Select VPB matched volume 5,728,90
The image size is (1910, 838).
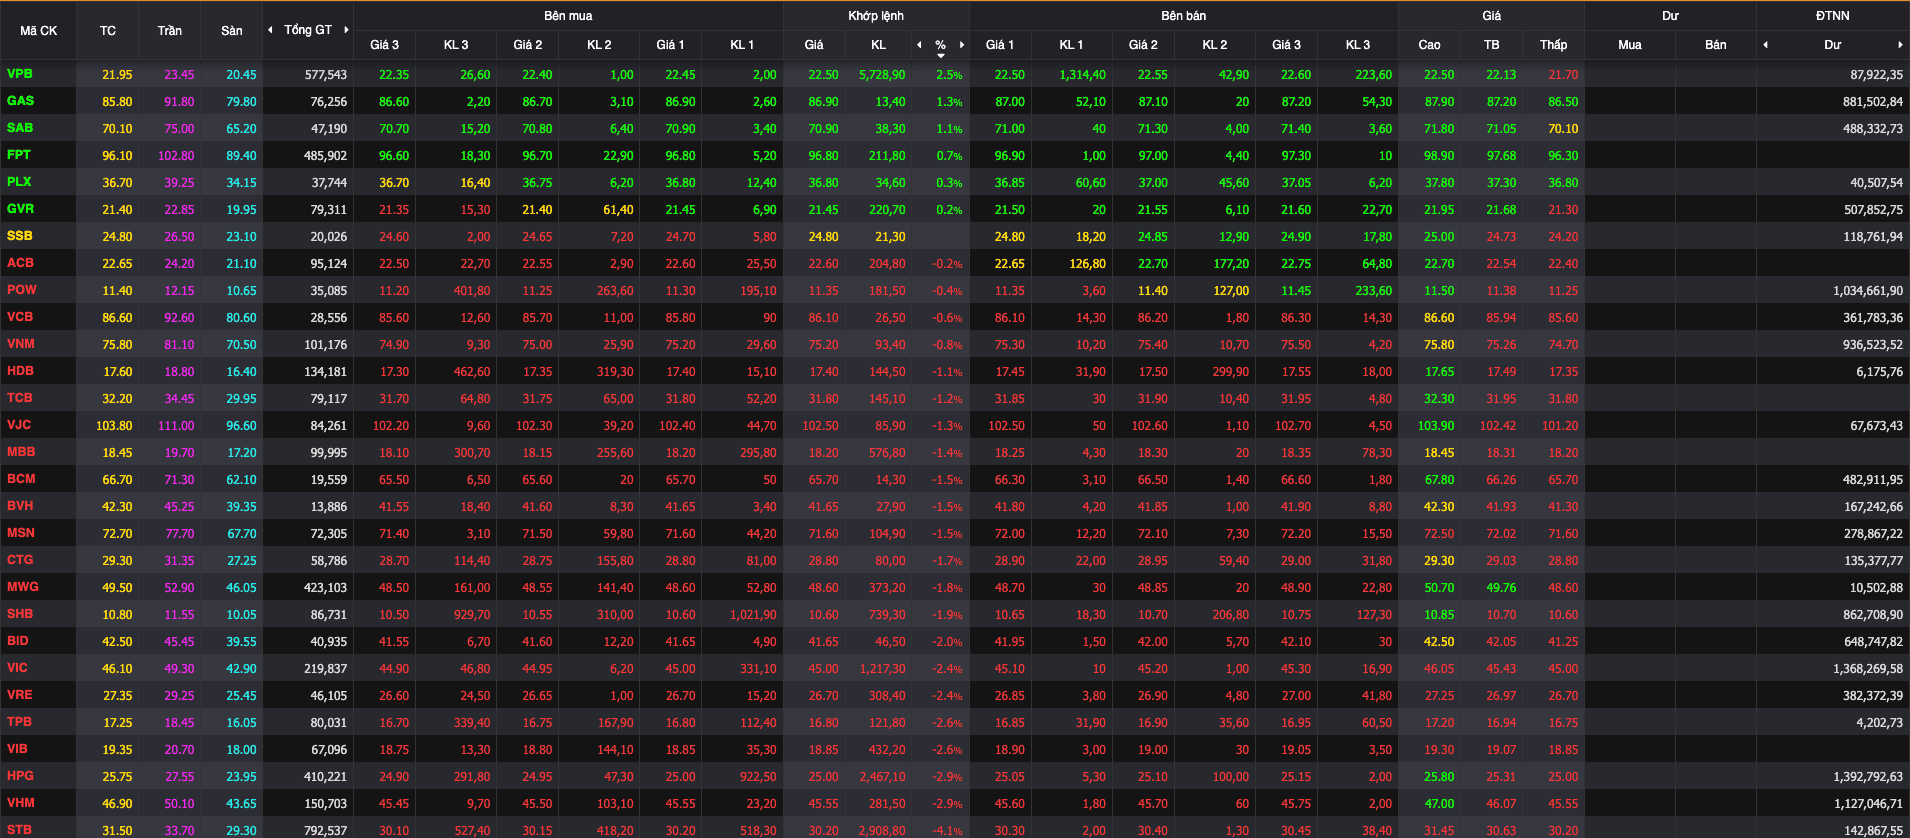[x=882, y=75]
